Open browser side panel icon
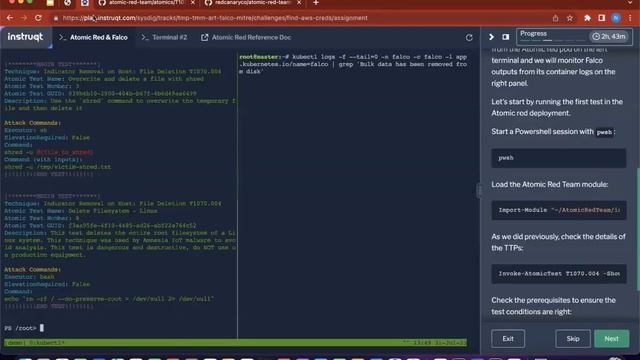This screenshot has height=360, width=640. point(602,18)
